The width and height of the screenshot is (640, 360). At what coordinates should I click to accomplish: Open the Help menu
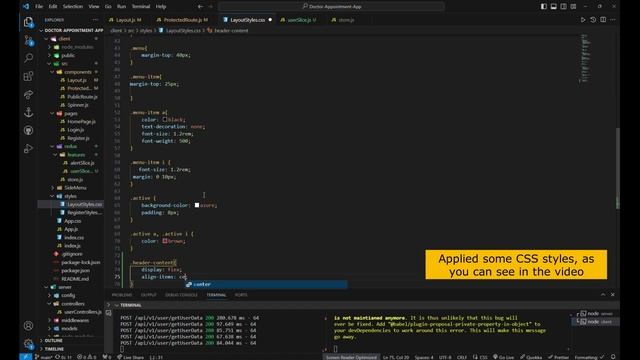(x=161, y=7)
